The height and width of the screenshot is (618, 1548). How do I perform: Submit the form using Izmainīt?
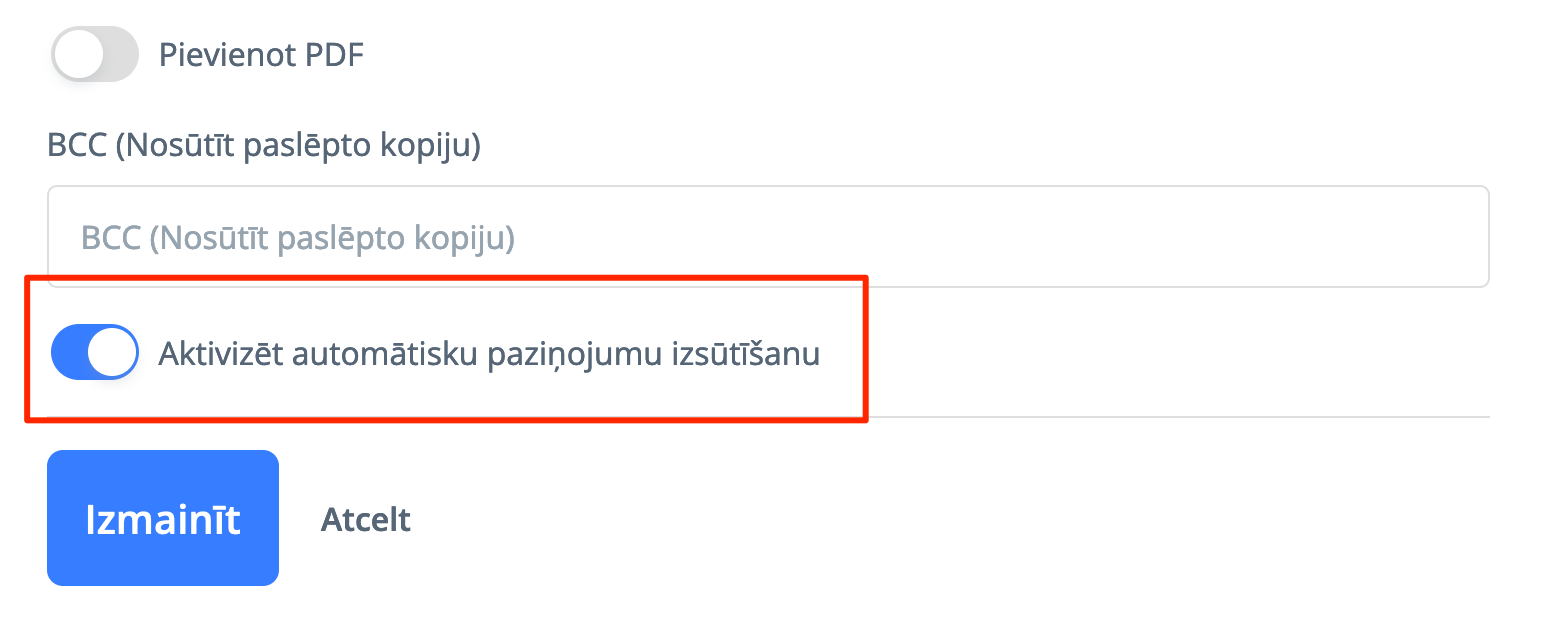click(x=163, y=518)
